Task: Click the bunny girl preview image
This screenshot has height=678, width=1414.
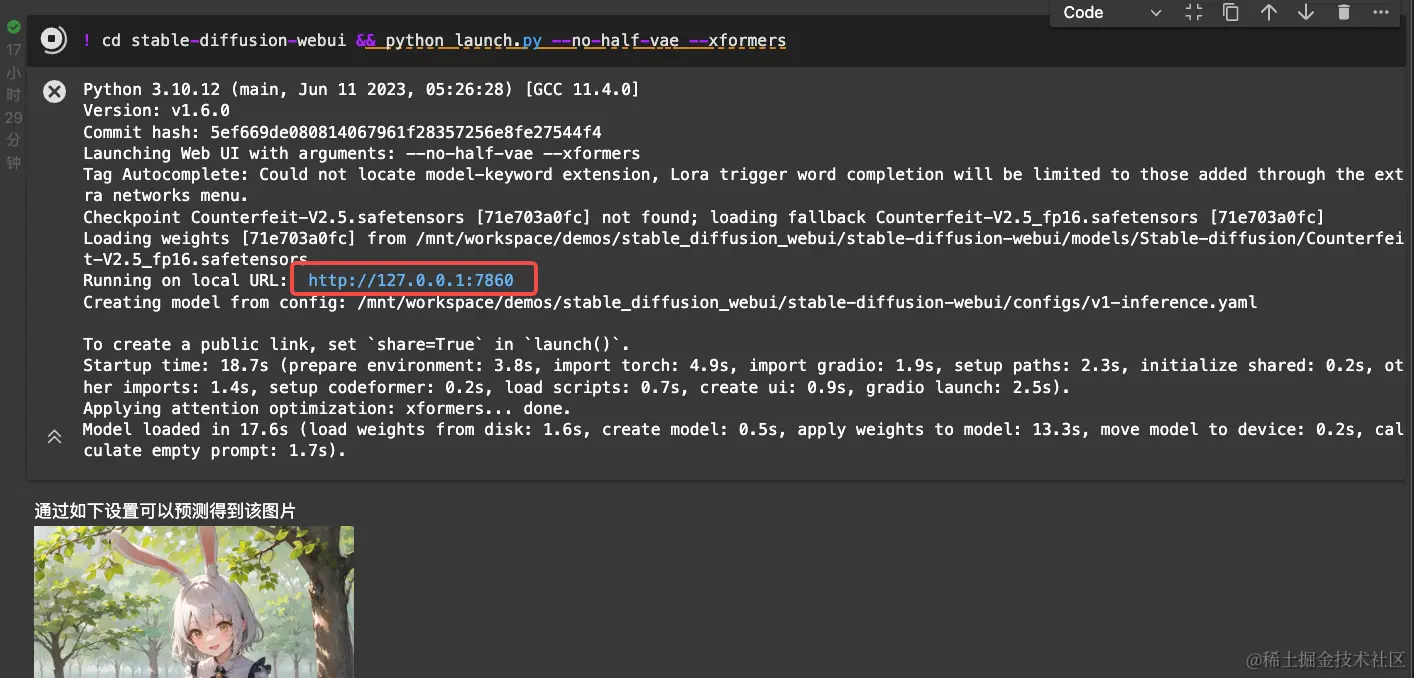Action: pyautogui.click(x=194, y=602)
